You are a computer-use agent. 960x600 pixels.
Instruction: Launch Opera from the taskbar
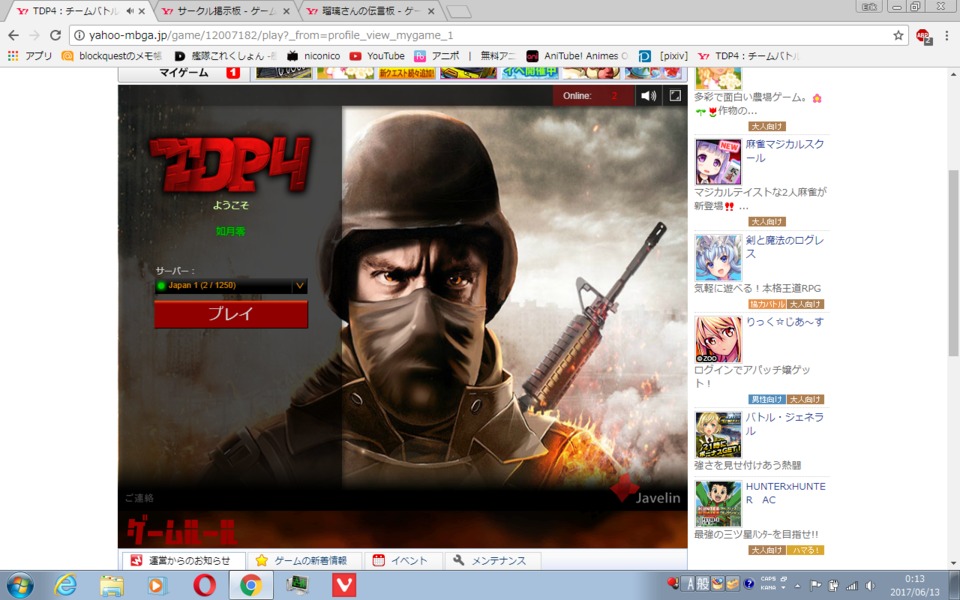204,586
